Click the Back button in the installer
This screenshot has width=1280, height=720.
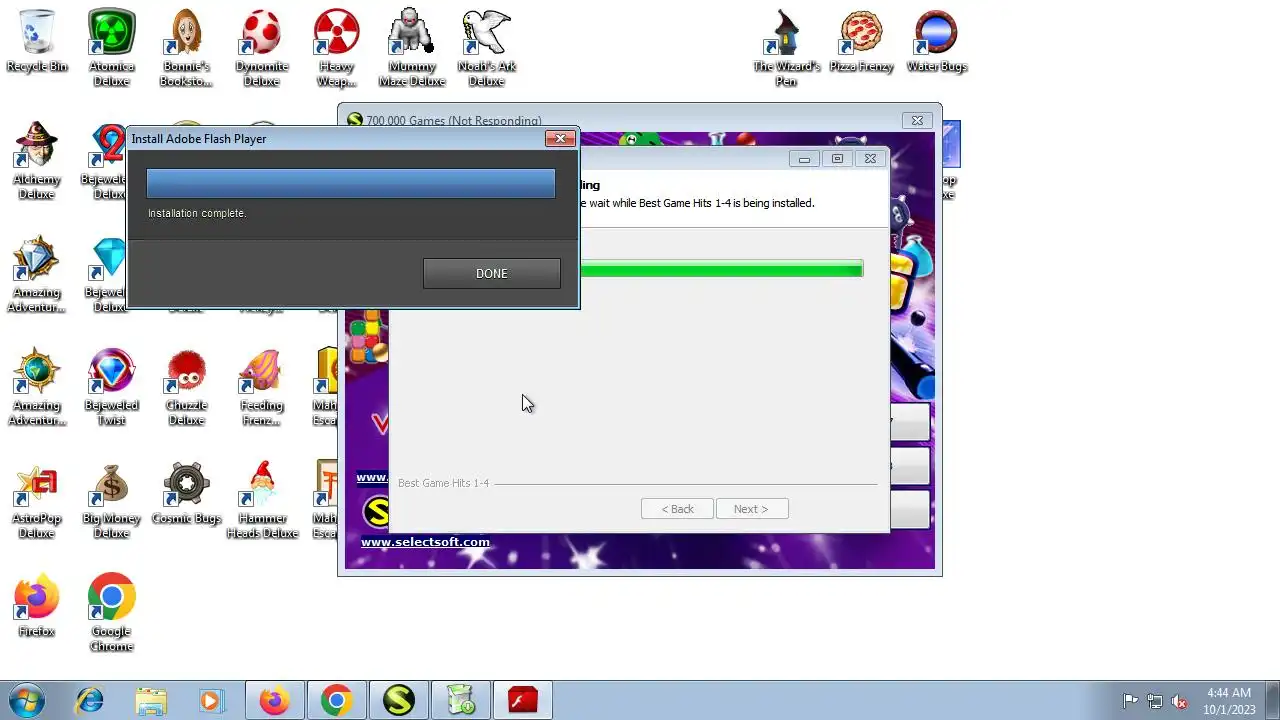coord(677,509)
